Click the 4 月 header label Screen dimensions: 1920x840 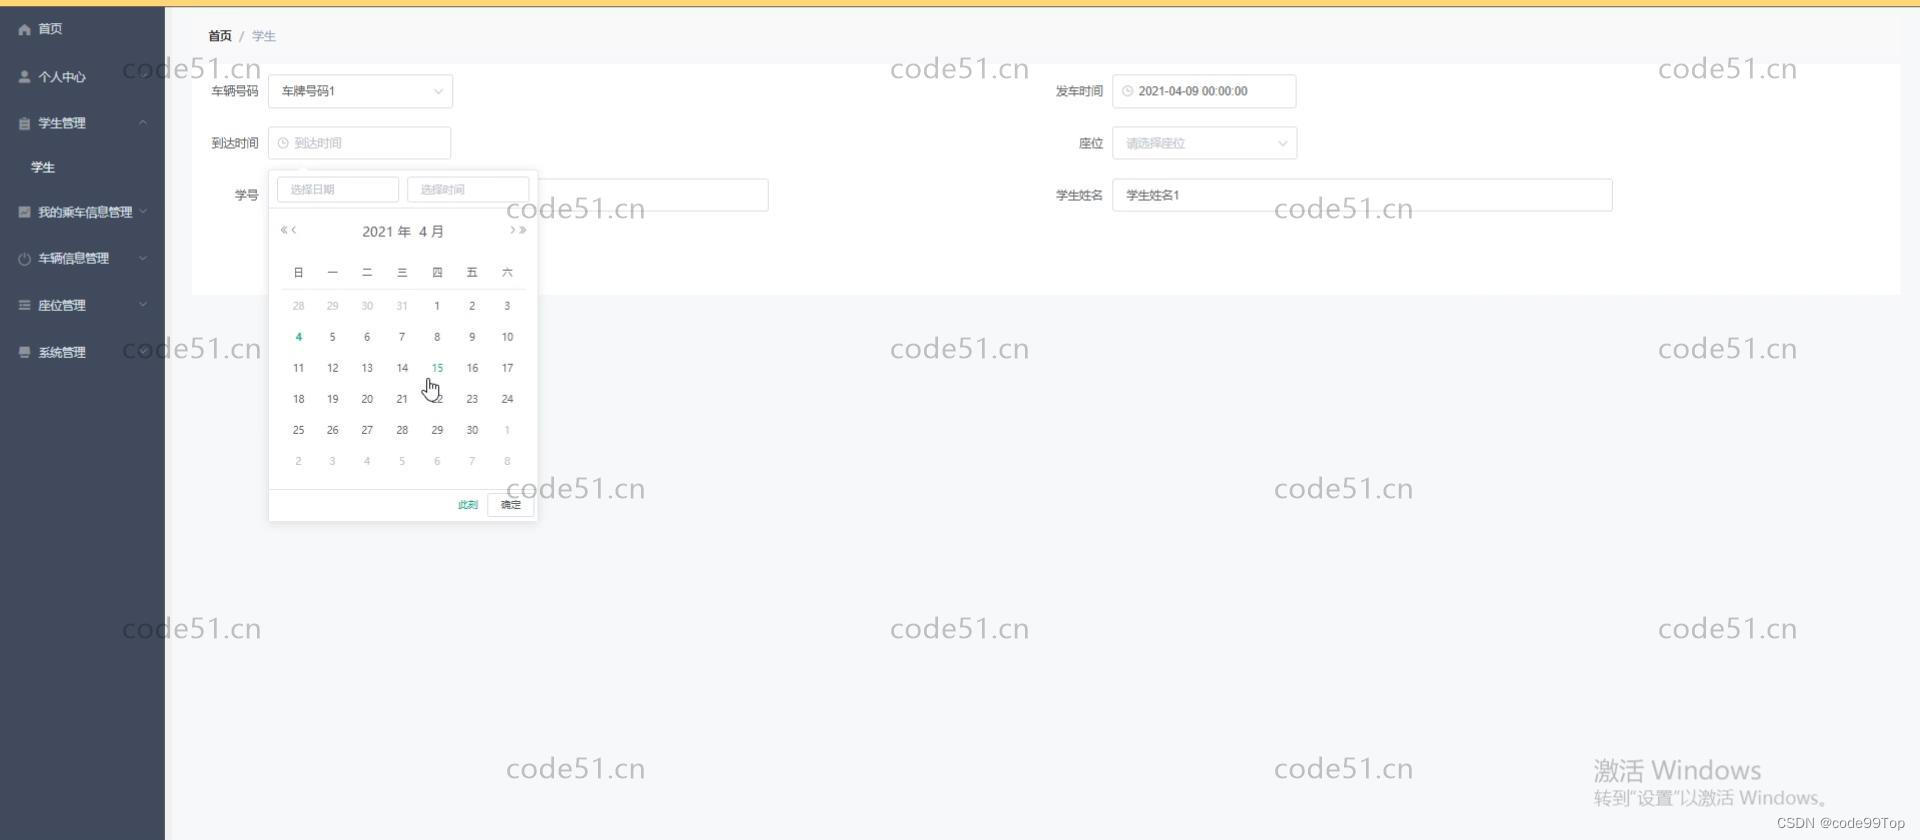tap(431, 231)
